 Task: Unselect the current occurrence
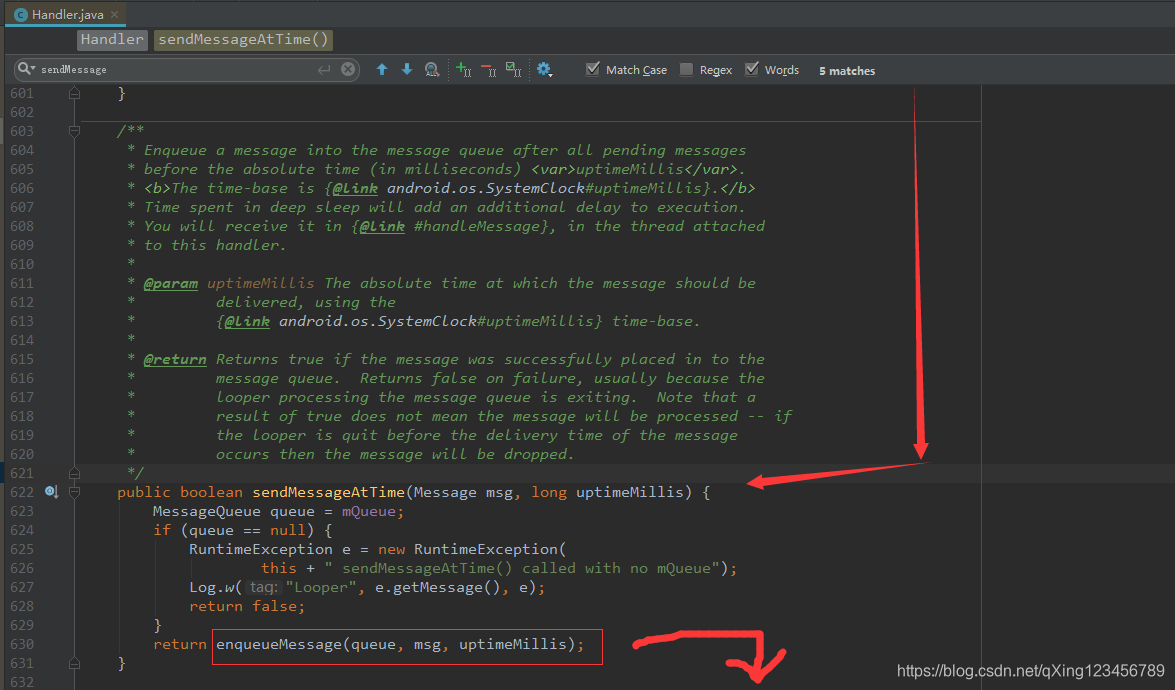[489, 70]
